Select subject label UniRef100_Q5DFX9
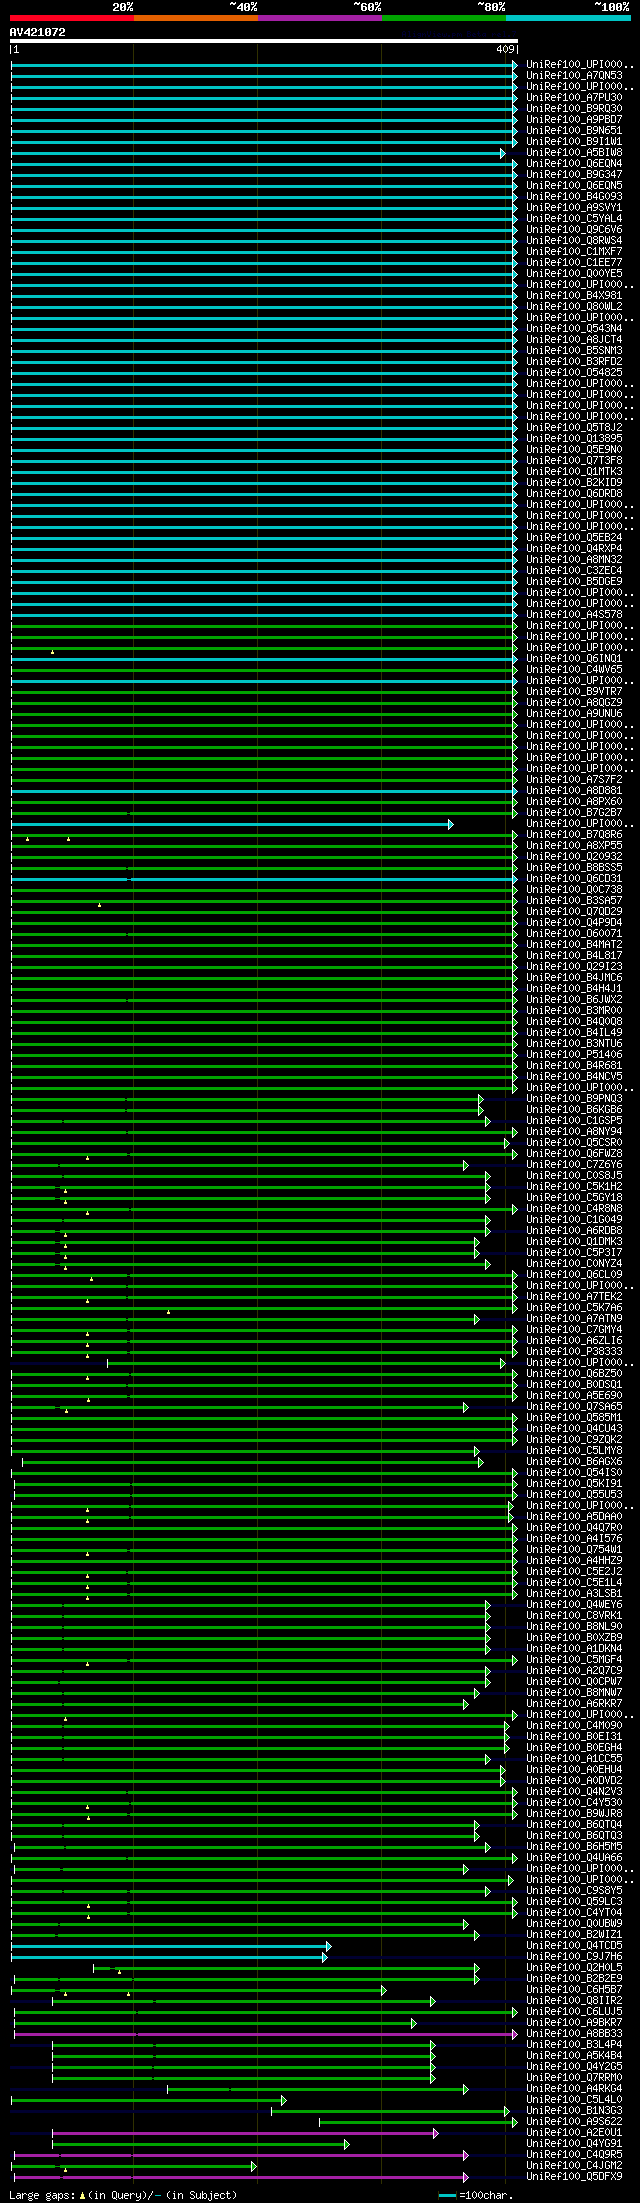640x2203 pixels. click(x=574, y=2177)
